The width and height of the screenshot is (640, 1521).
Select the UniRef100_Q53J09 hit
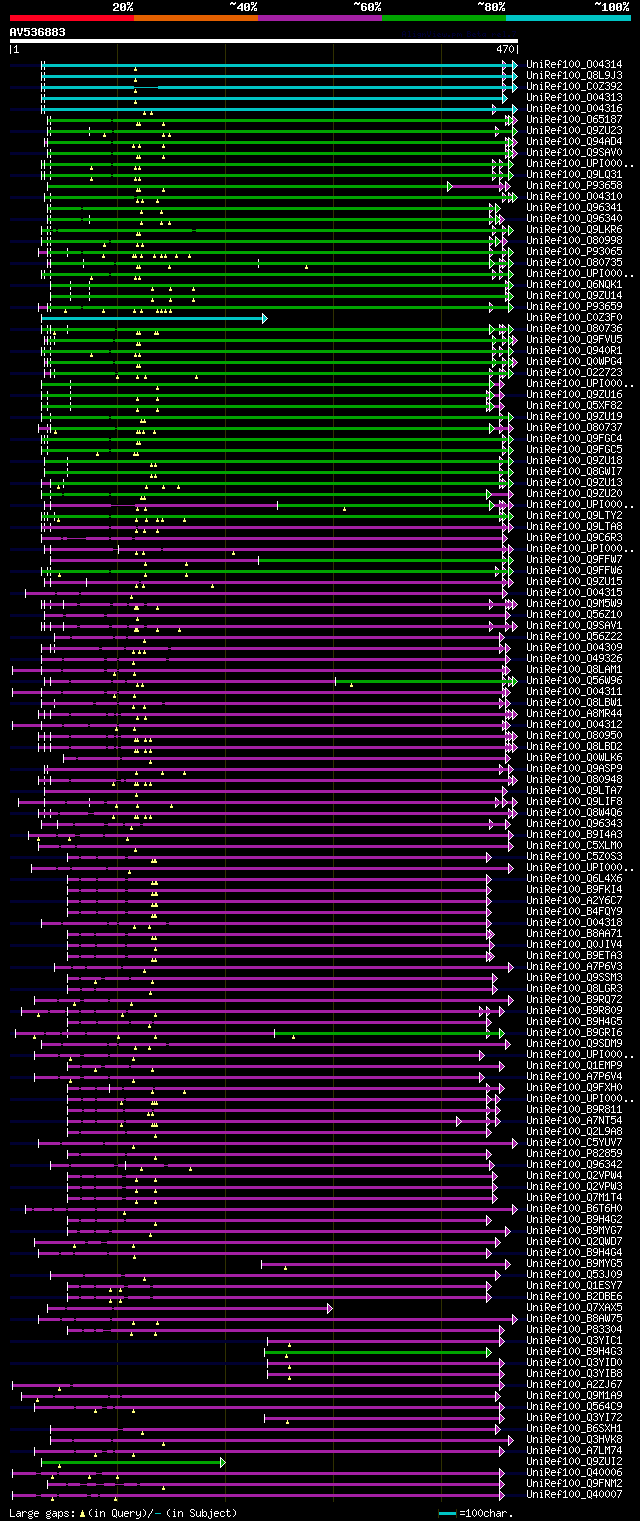pyautogui.click(x=575, y=1275)
